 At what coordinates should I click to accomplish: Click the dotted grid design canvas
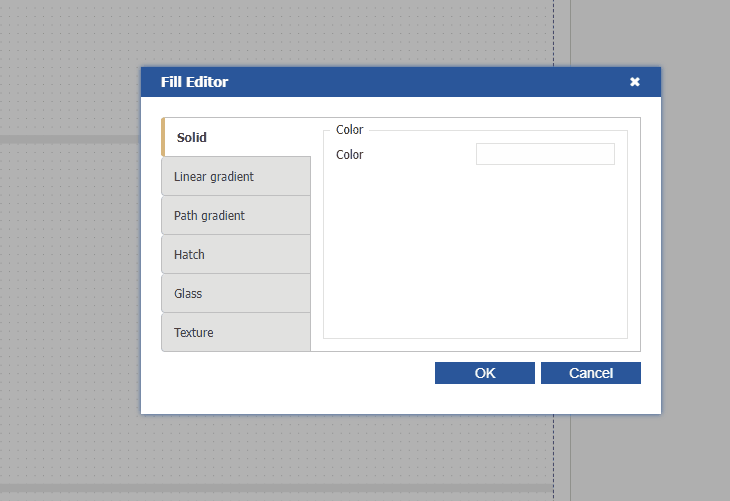(x=70, y=300)
